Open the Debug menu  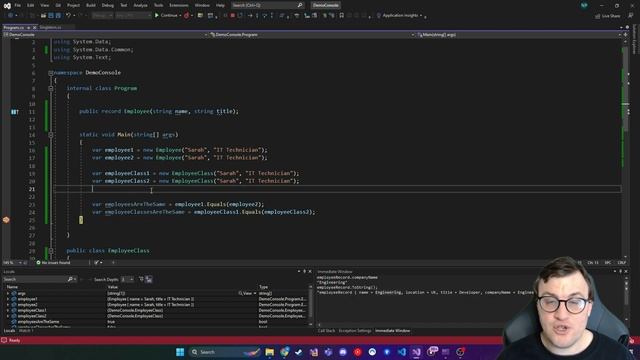[108, 5]
